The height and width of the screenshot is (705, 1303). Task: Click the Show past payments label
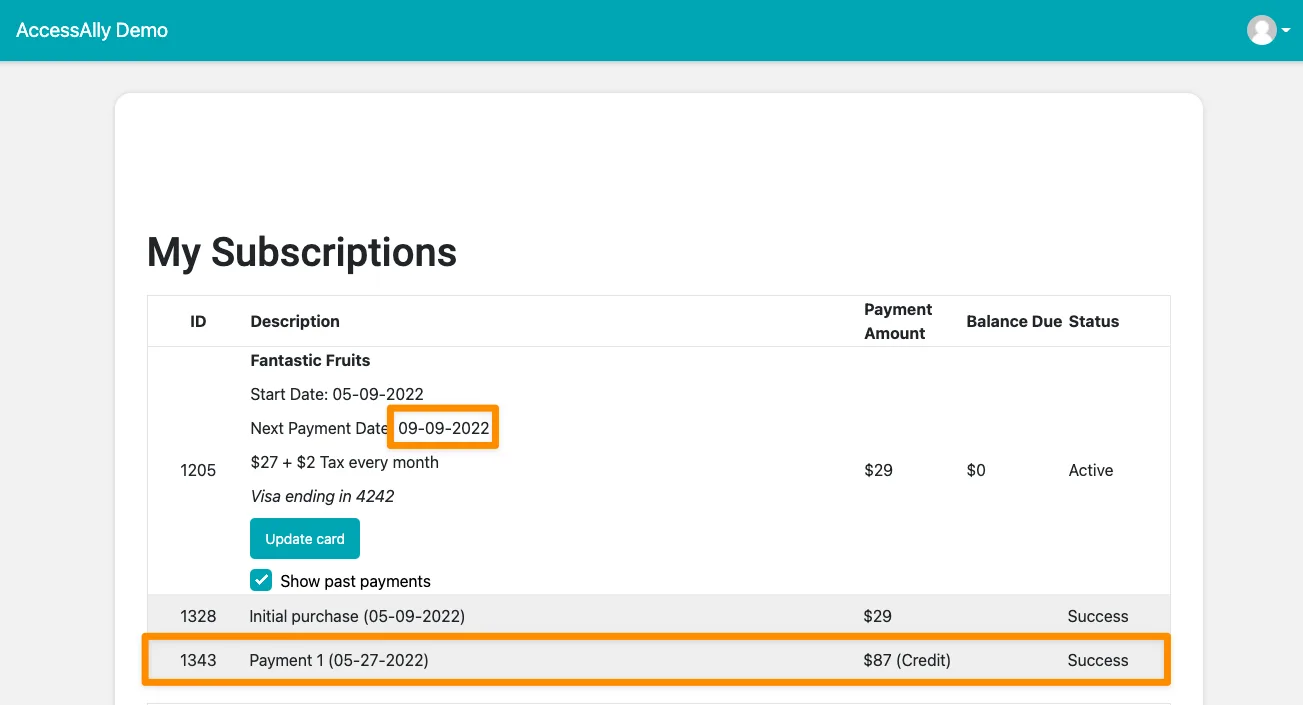coord(355,581)
